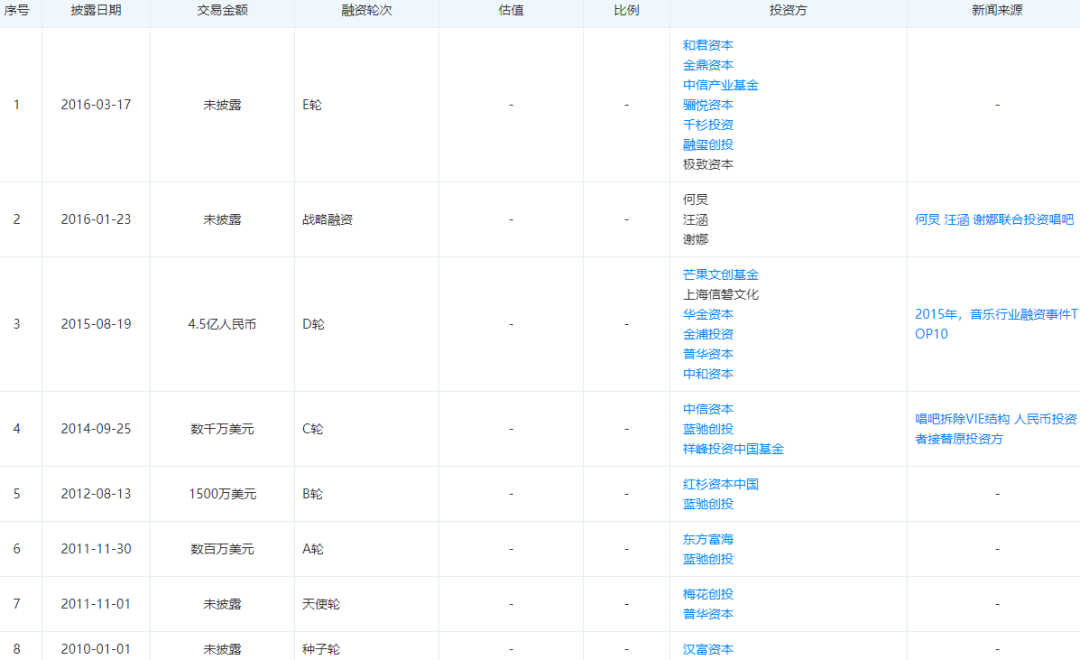Image resolution: width=1080 pixels, height=660 pixels.
Task: Select the 数百万美元 amount cell
Action: pos(222,549)
